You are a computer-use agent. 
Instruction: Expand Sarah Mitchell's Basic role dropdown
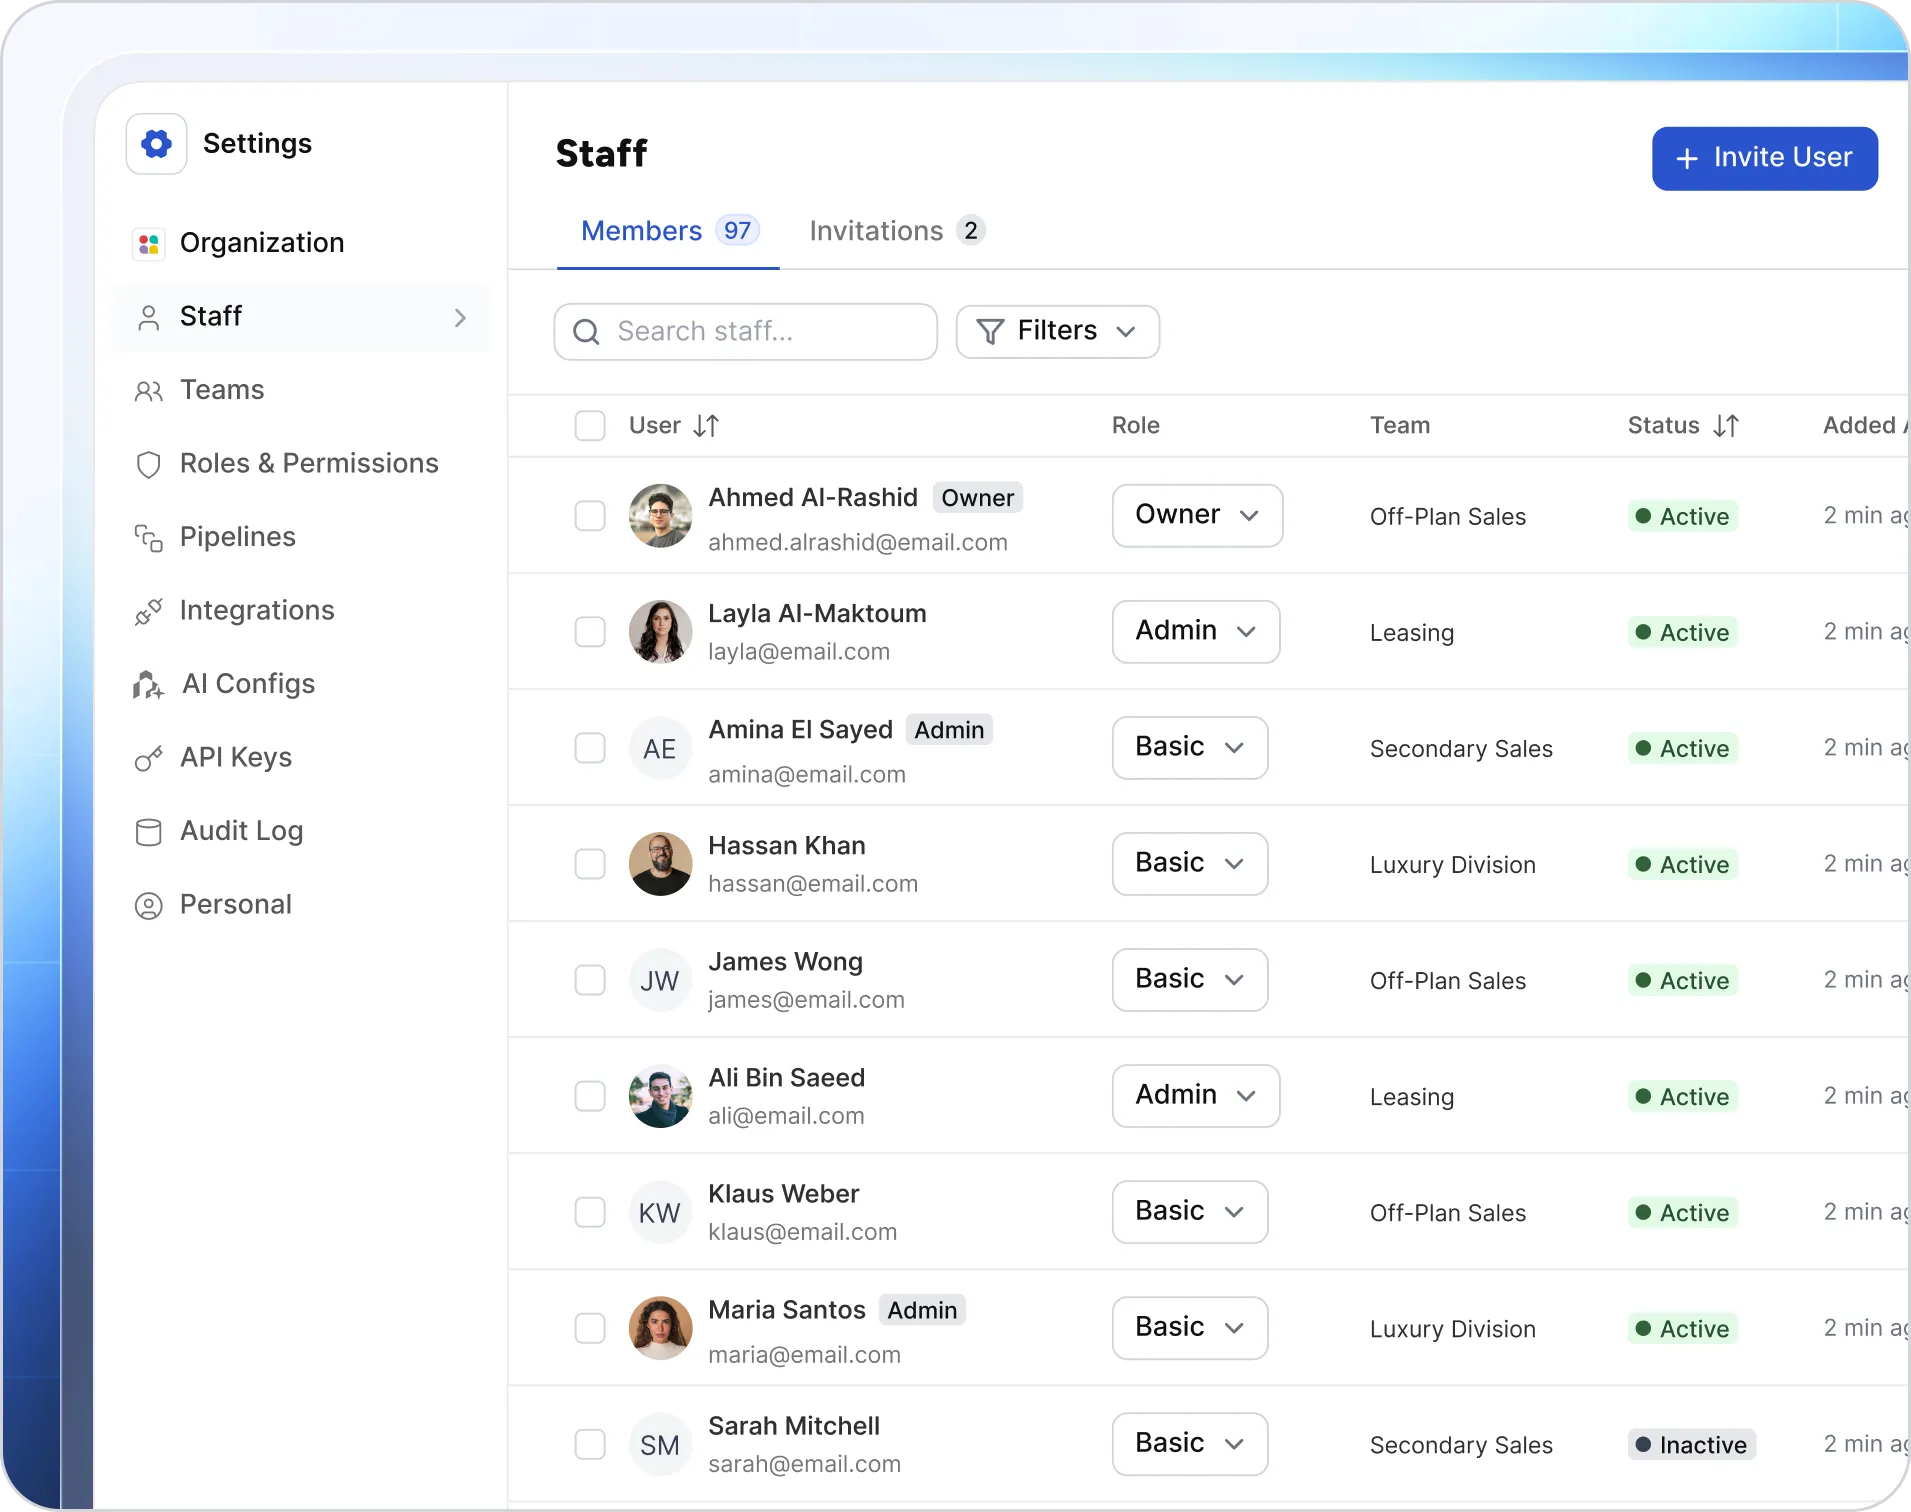1190,1444
